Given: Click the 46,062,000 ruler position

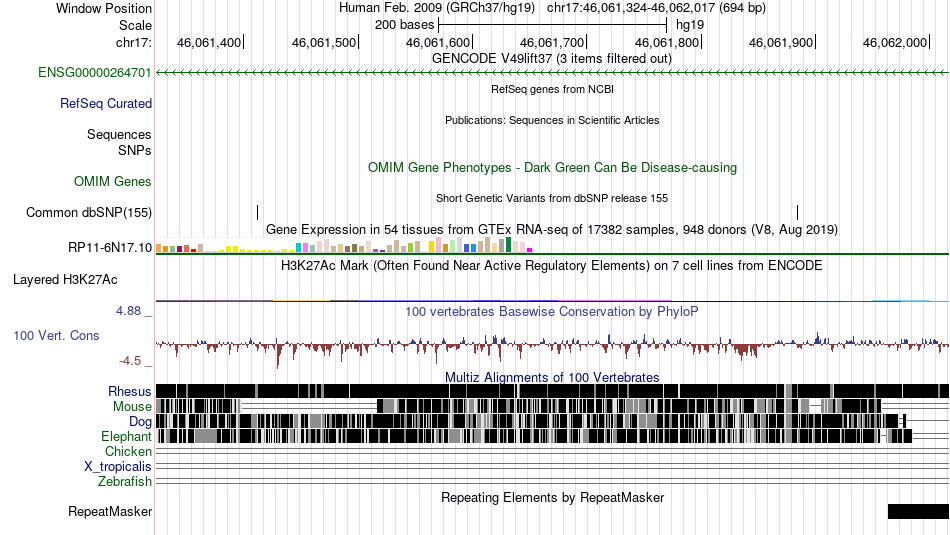Looking at the screenshot, I should point(895,42).
